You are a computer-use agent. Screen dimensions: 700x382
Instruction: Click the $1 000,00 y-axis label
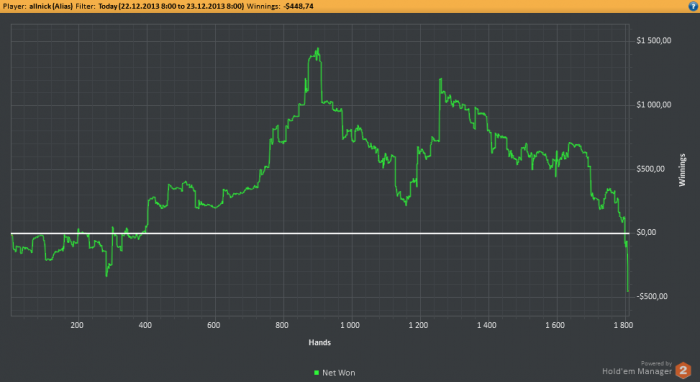(x=654, y=105)
